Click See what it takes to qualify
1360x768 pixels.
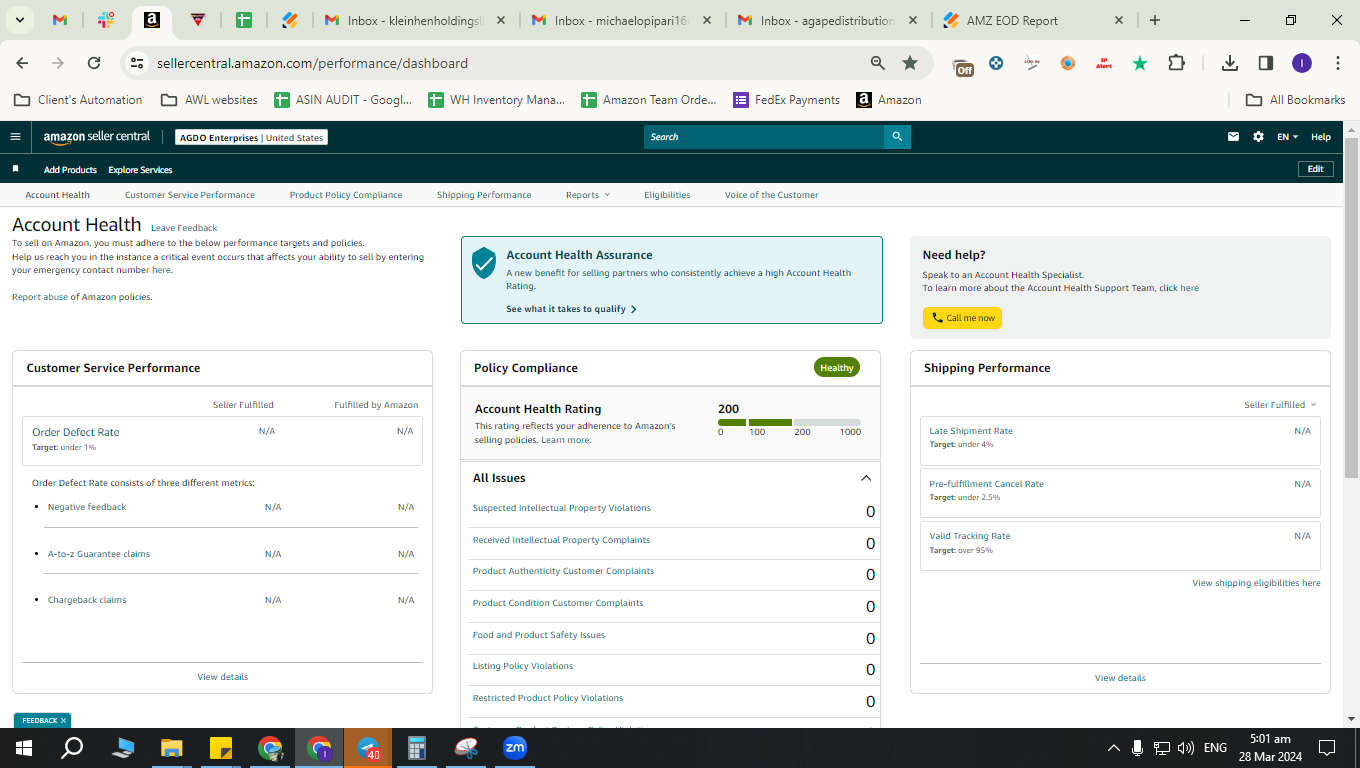click(x=571, y=309)
